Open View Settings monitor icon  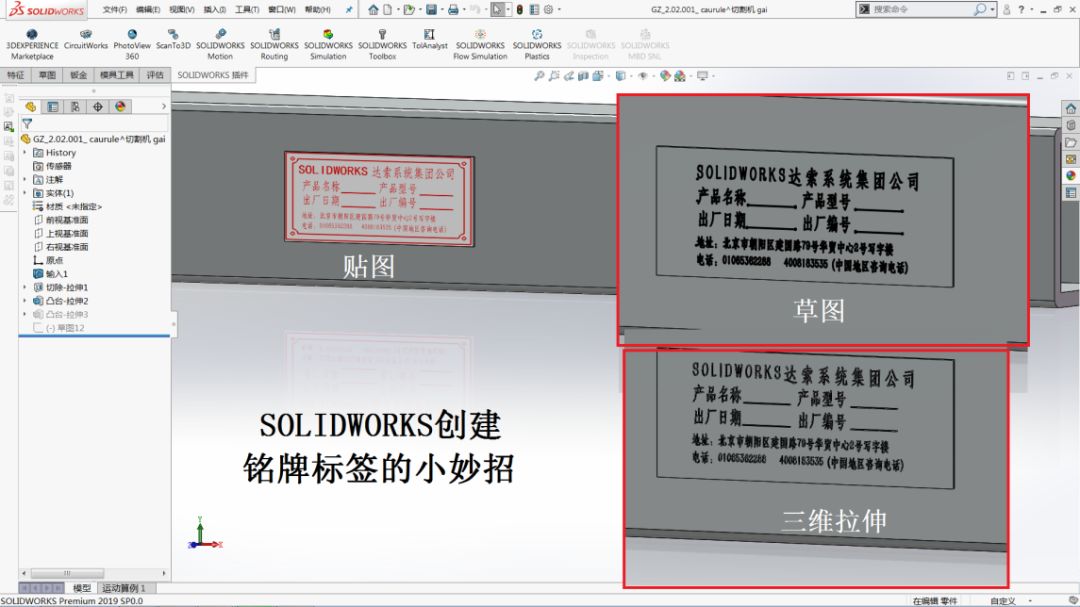(x=703, y=76)
